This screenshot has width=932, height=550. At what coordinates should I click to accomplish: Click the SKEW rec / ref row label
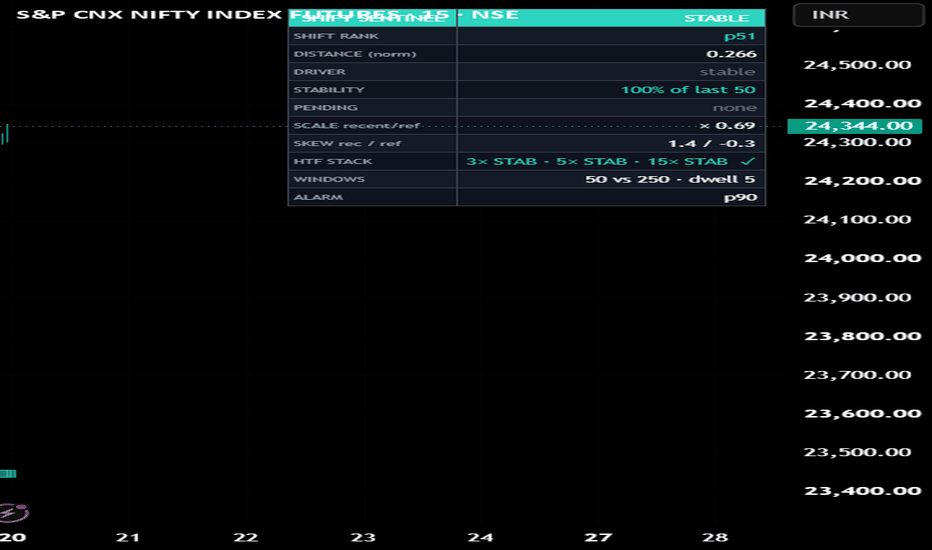pos(347,143)
